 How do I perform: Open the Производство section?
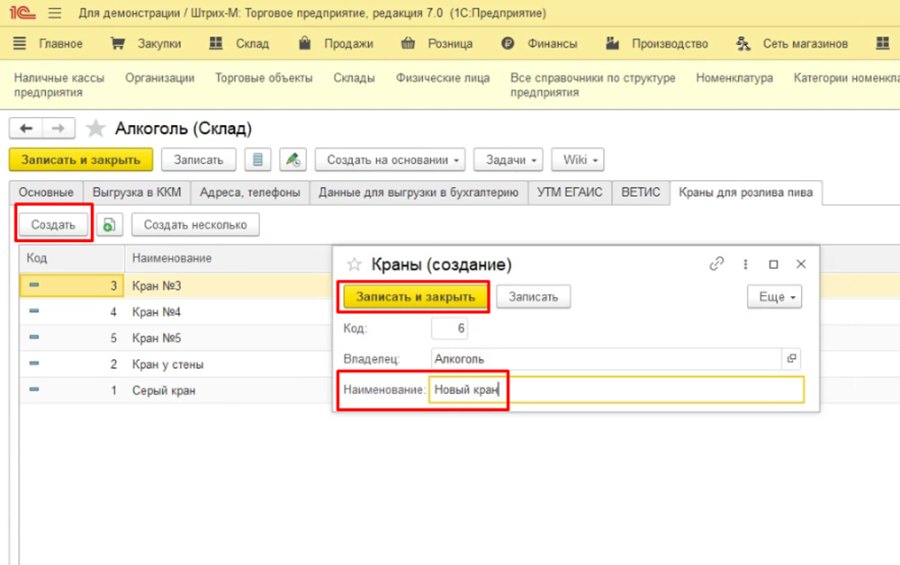tap(657, 44)
